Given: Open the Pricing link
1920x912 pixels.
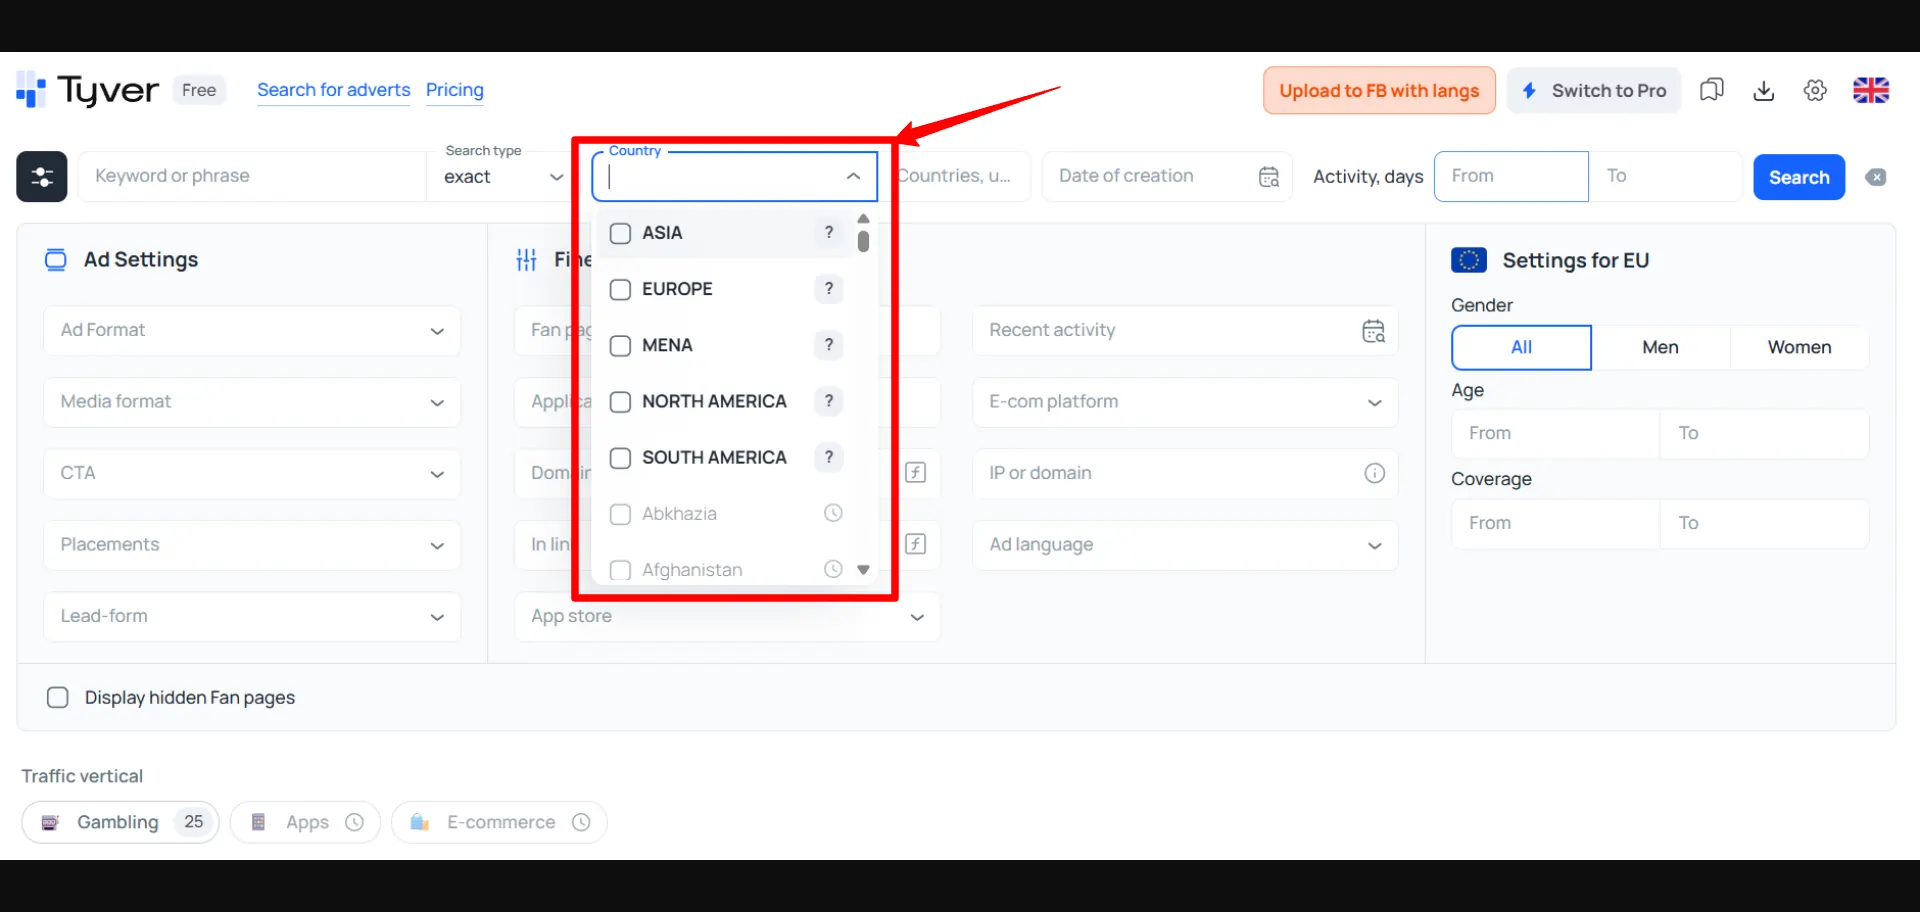Looking at the screenshot, I should coord(454,90).
